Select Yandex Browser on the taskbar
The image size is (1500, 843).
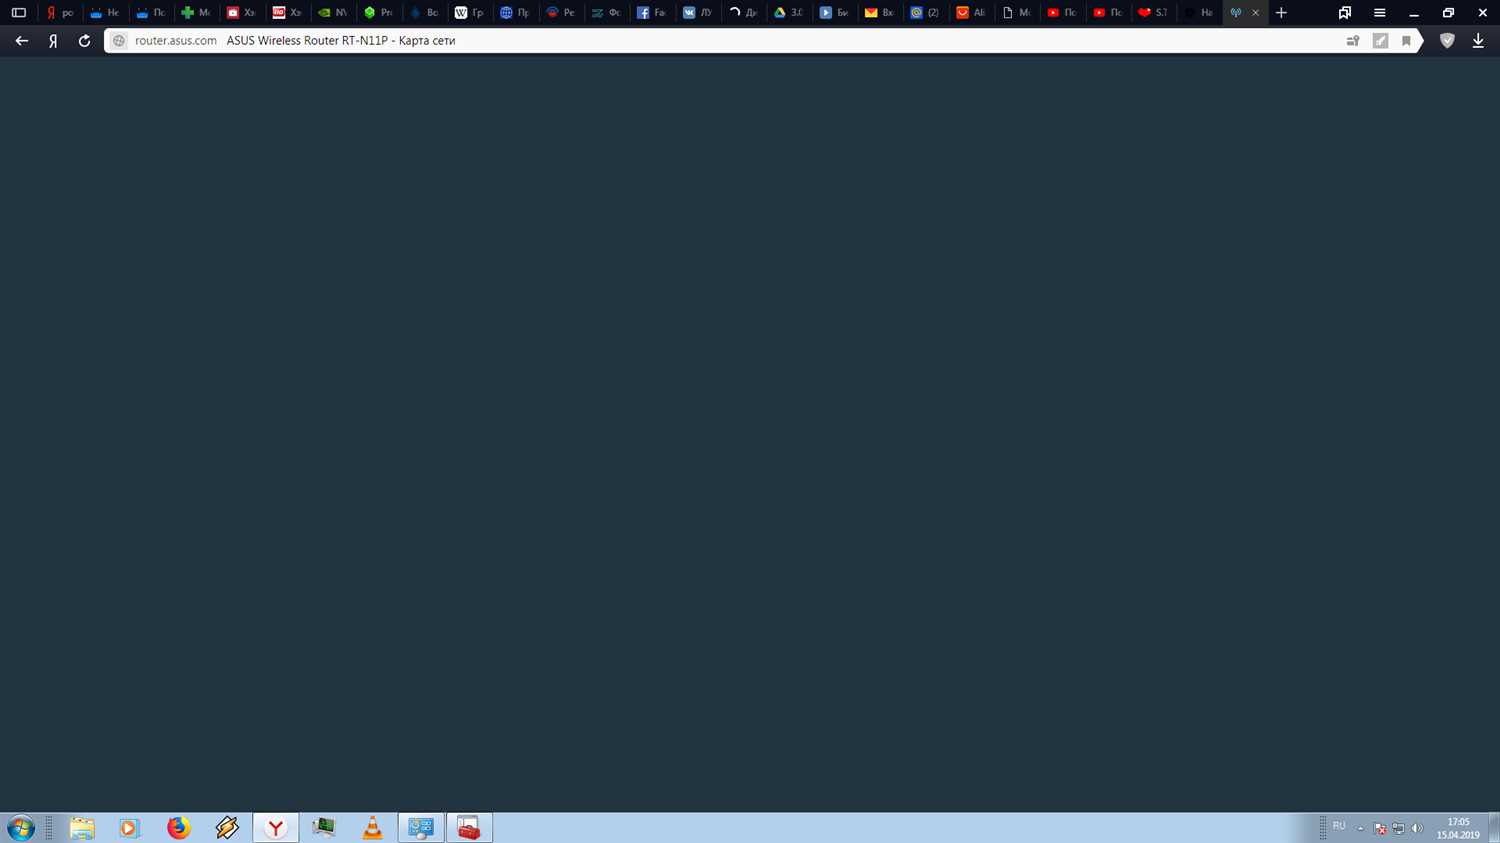[x=275, y=828]
